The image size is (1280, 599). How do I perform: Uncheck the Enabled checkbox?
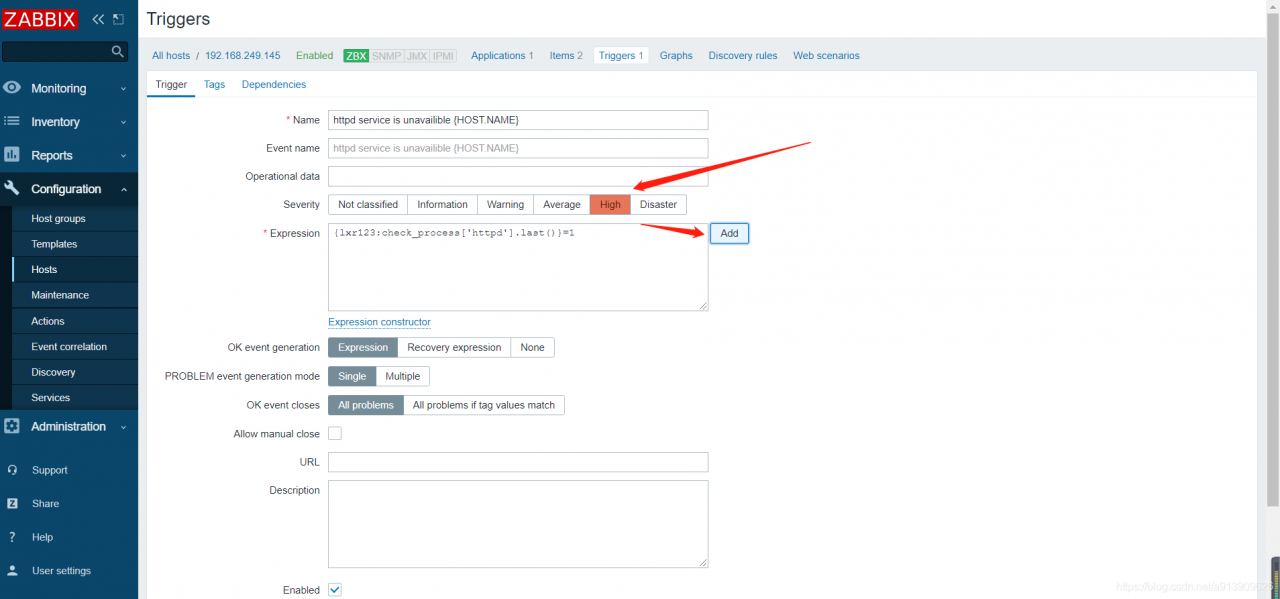tap(335, 590)
